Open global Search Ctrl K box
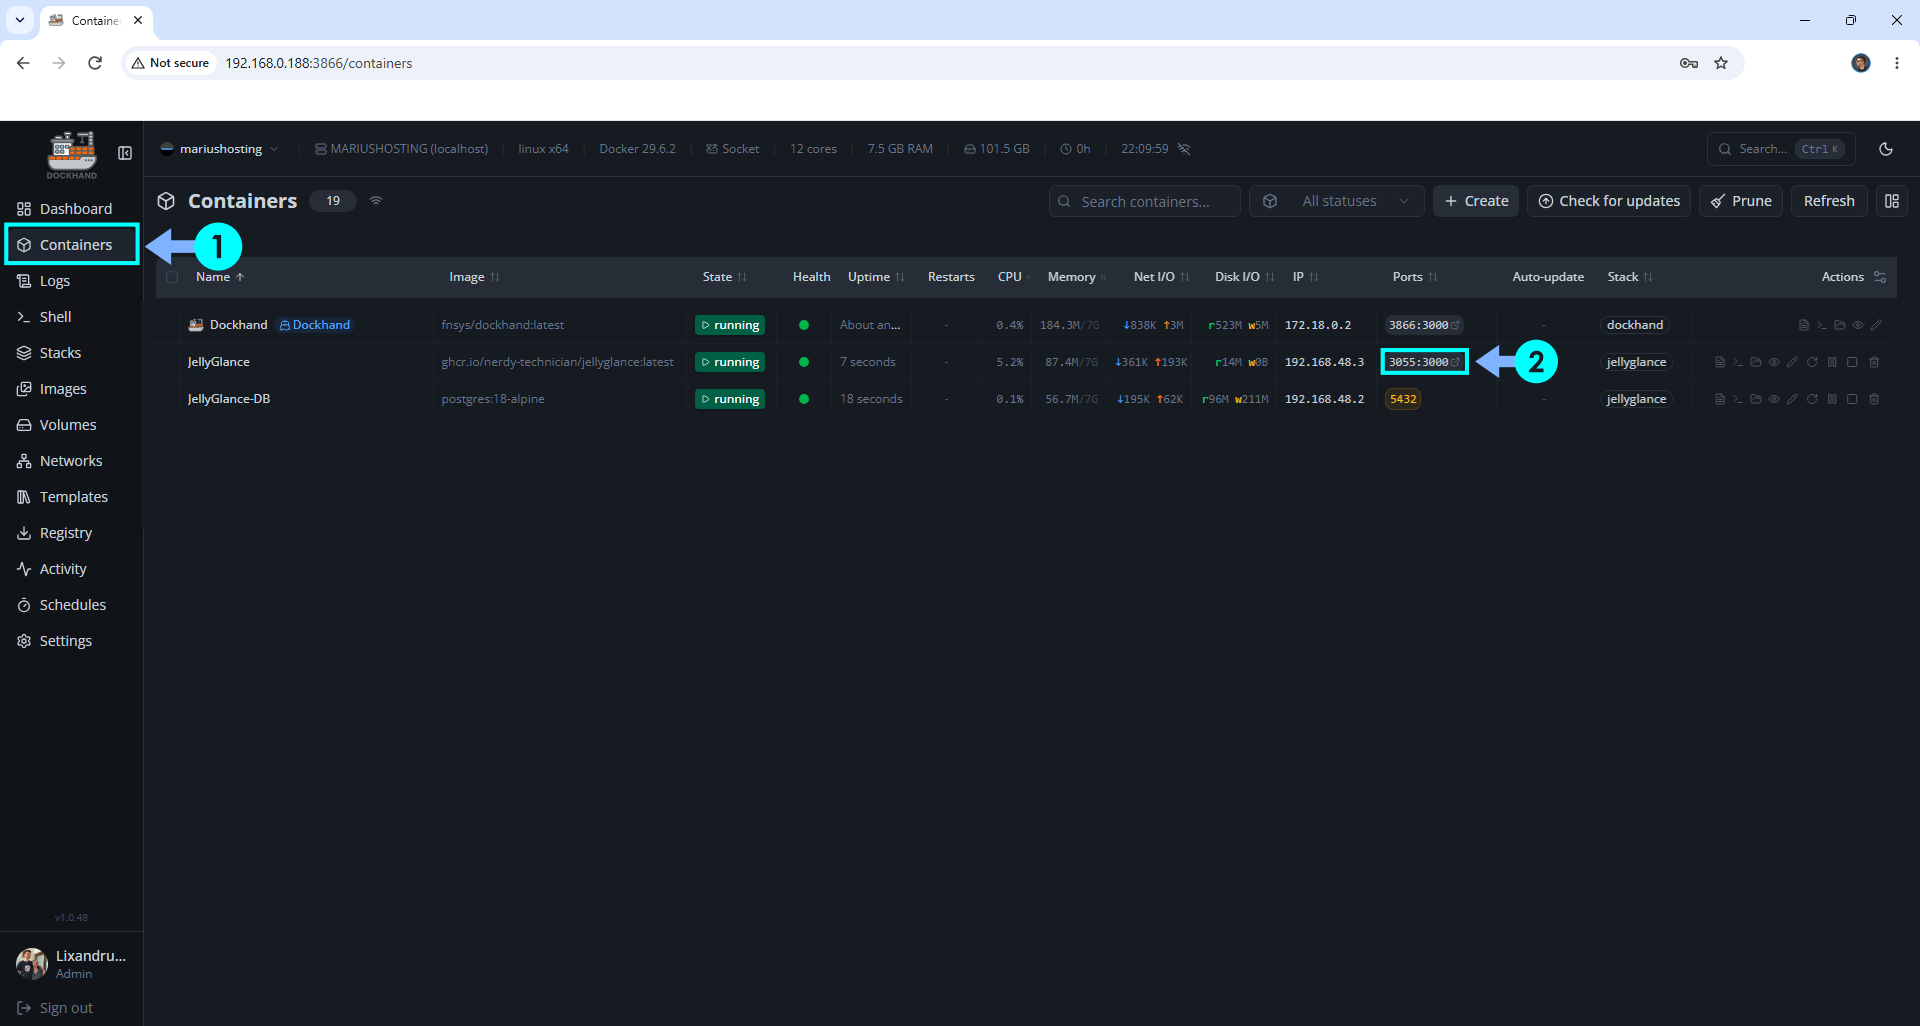 tap(1781, 149)
